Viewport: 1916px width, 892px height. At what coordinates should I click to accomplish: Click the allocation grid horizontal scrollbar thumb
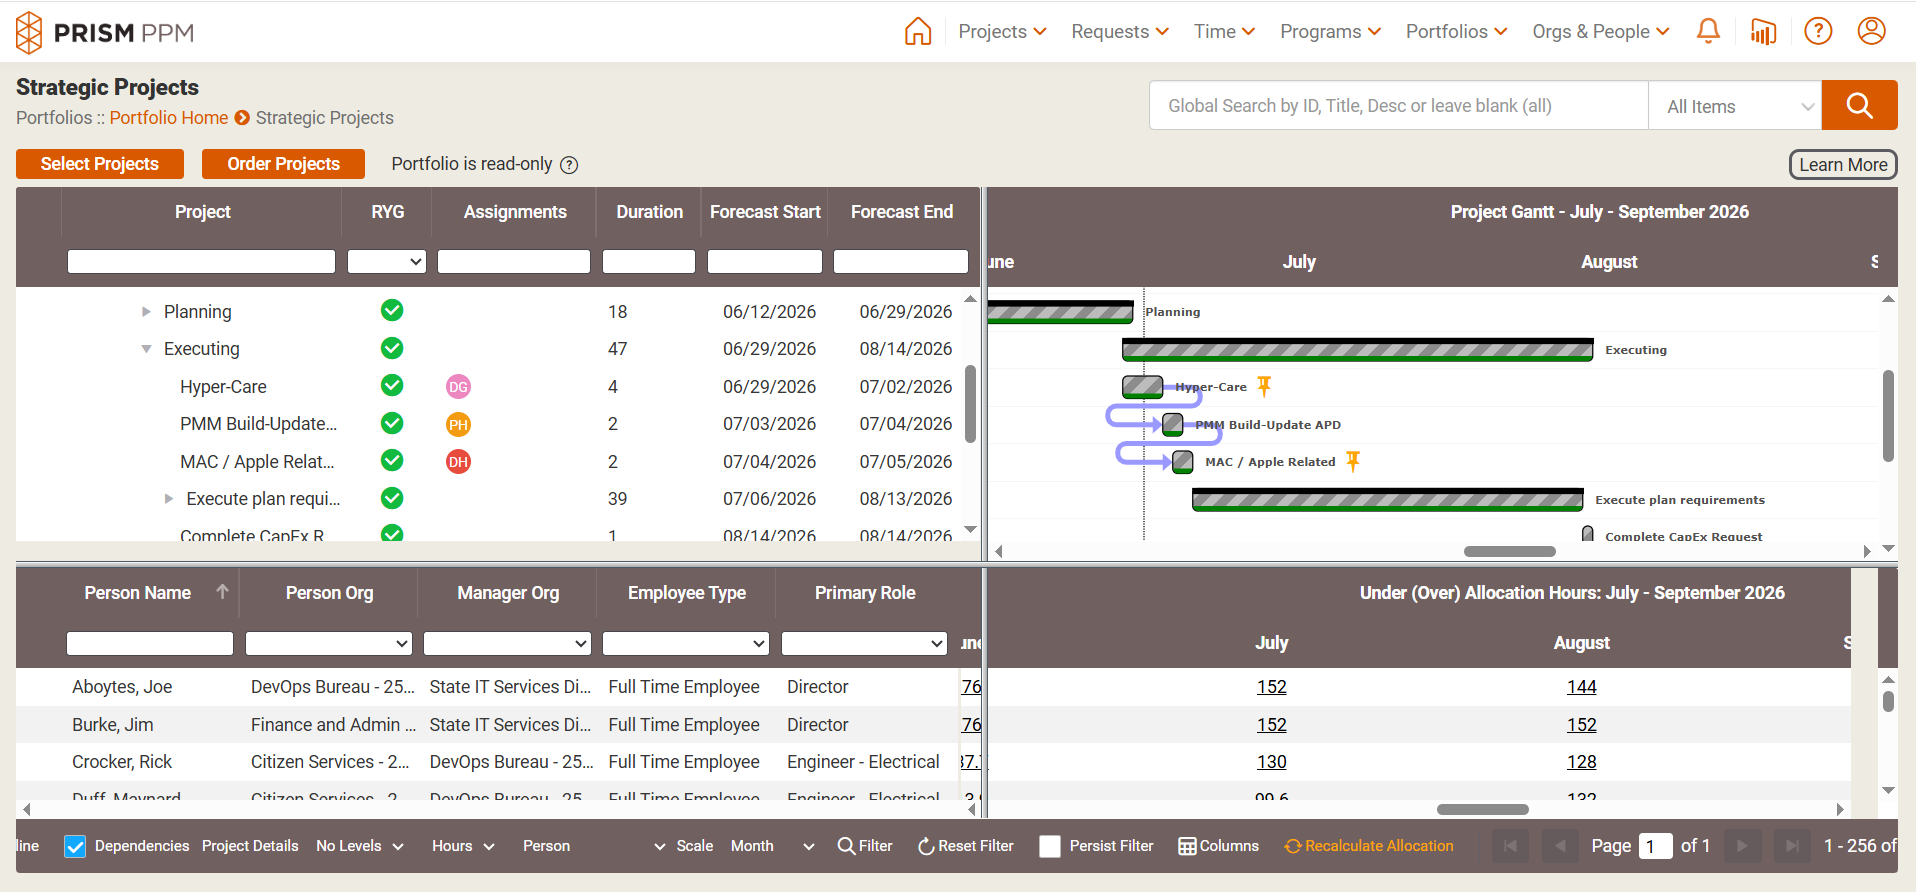[x=1482, y=809]
